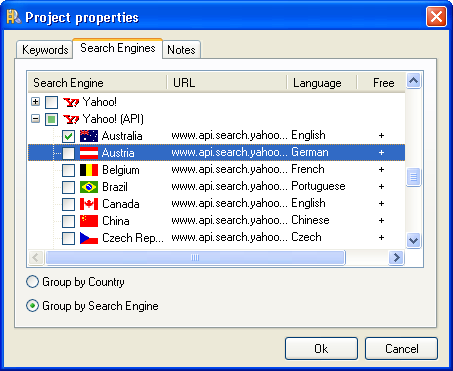Click the French language cell
Screen dimensions: 453x371
point(308,169)
